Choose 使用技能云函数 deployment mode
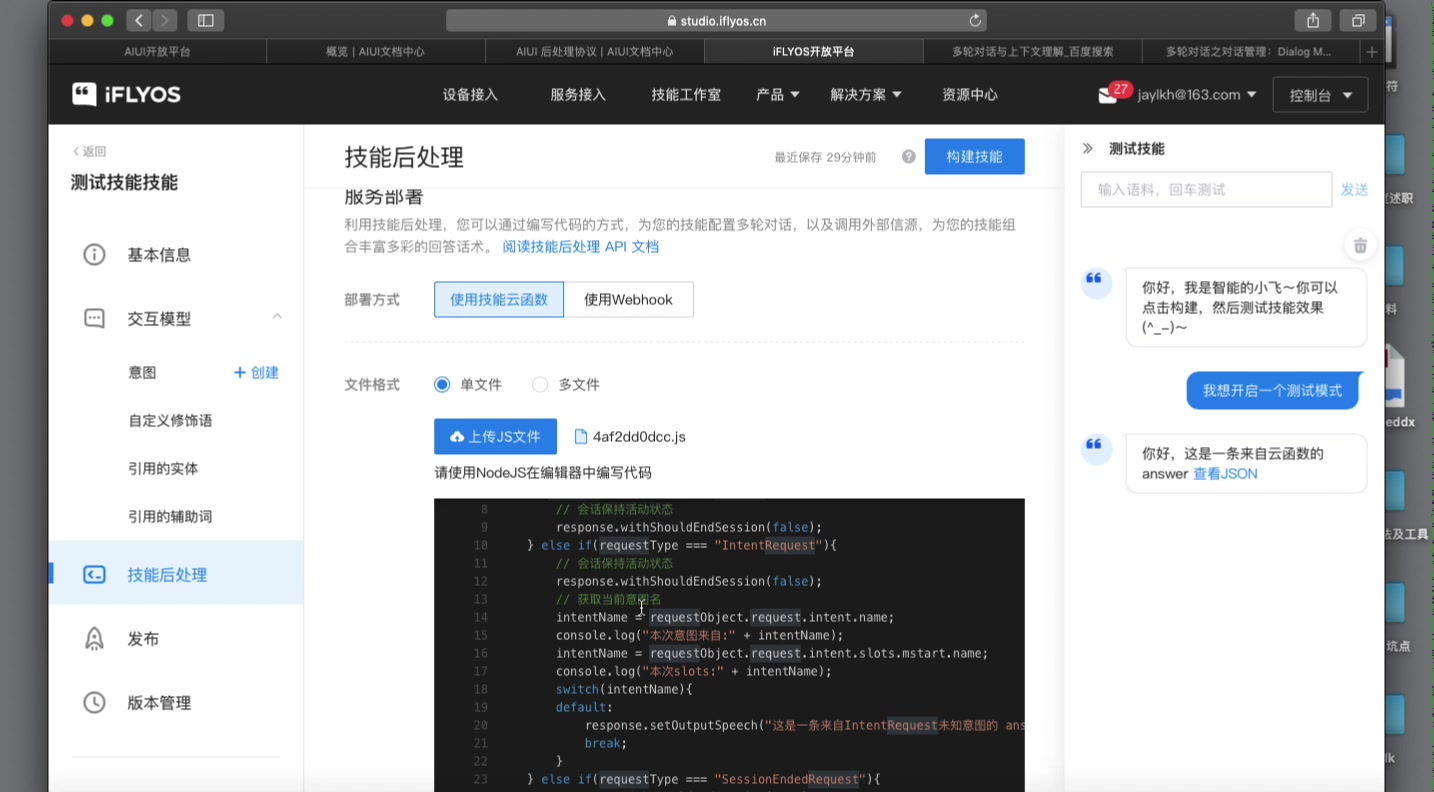1434x792 pixels. (x=499, y=300)
